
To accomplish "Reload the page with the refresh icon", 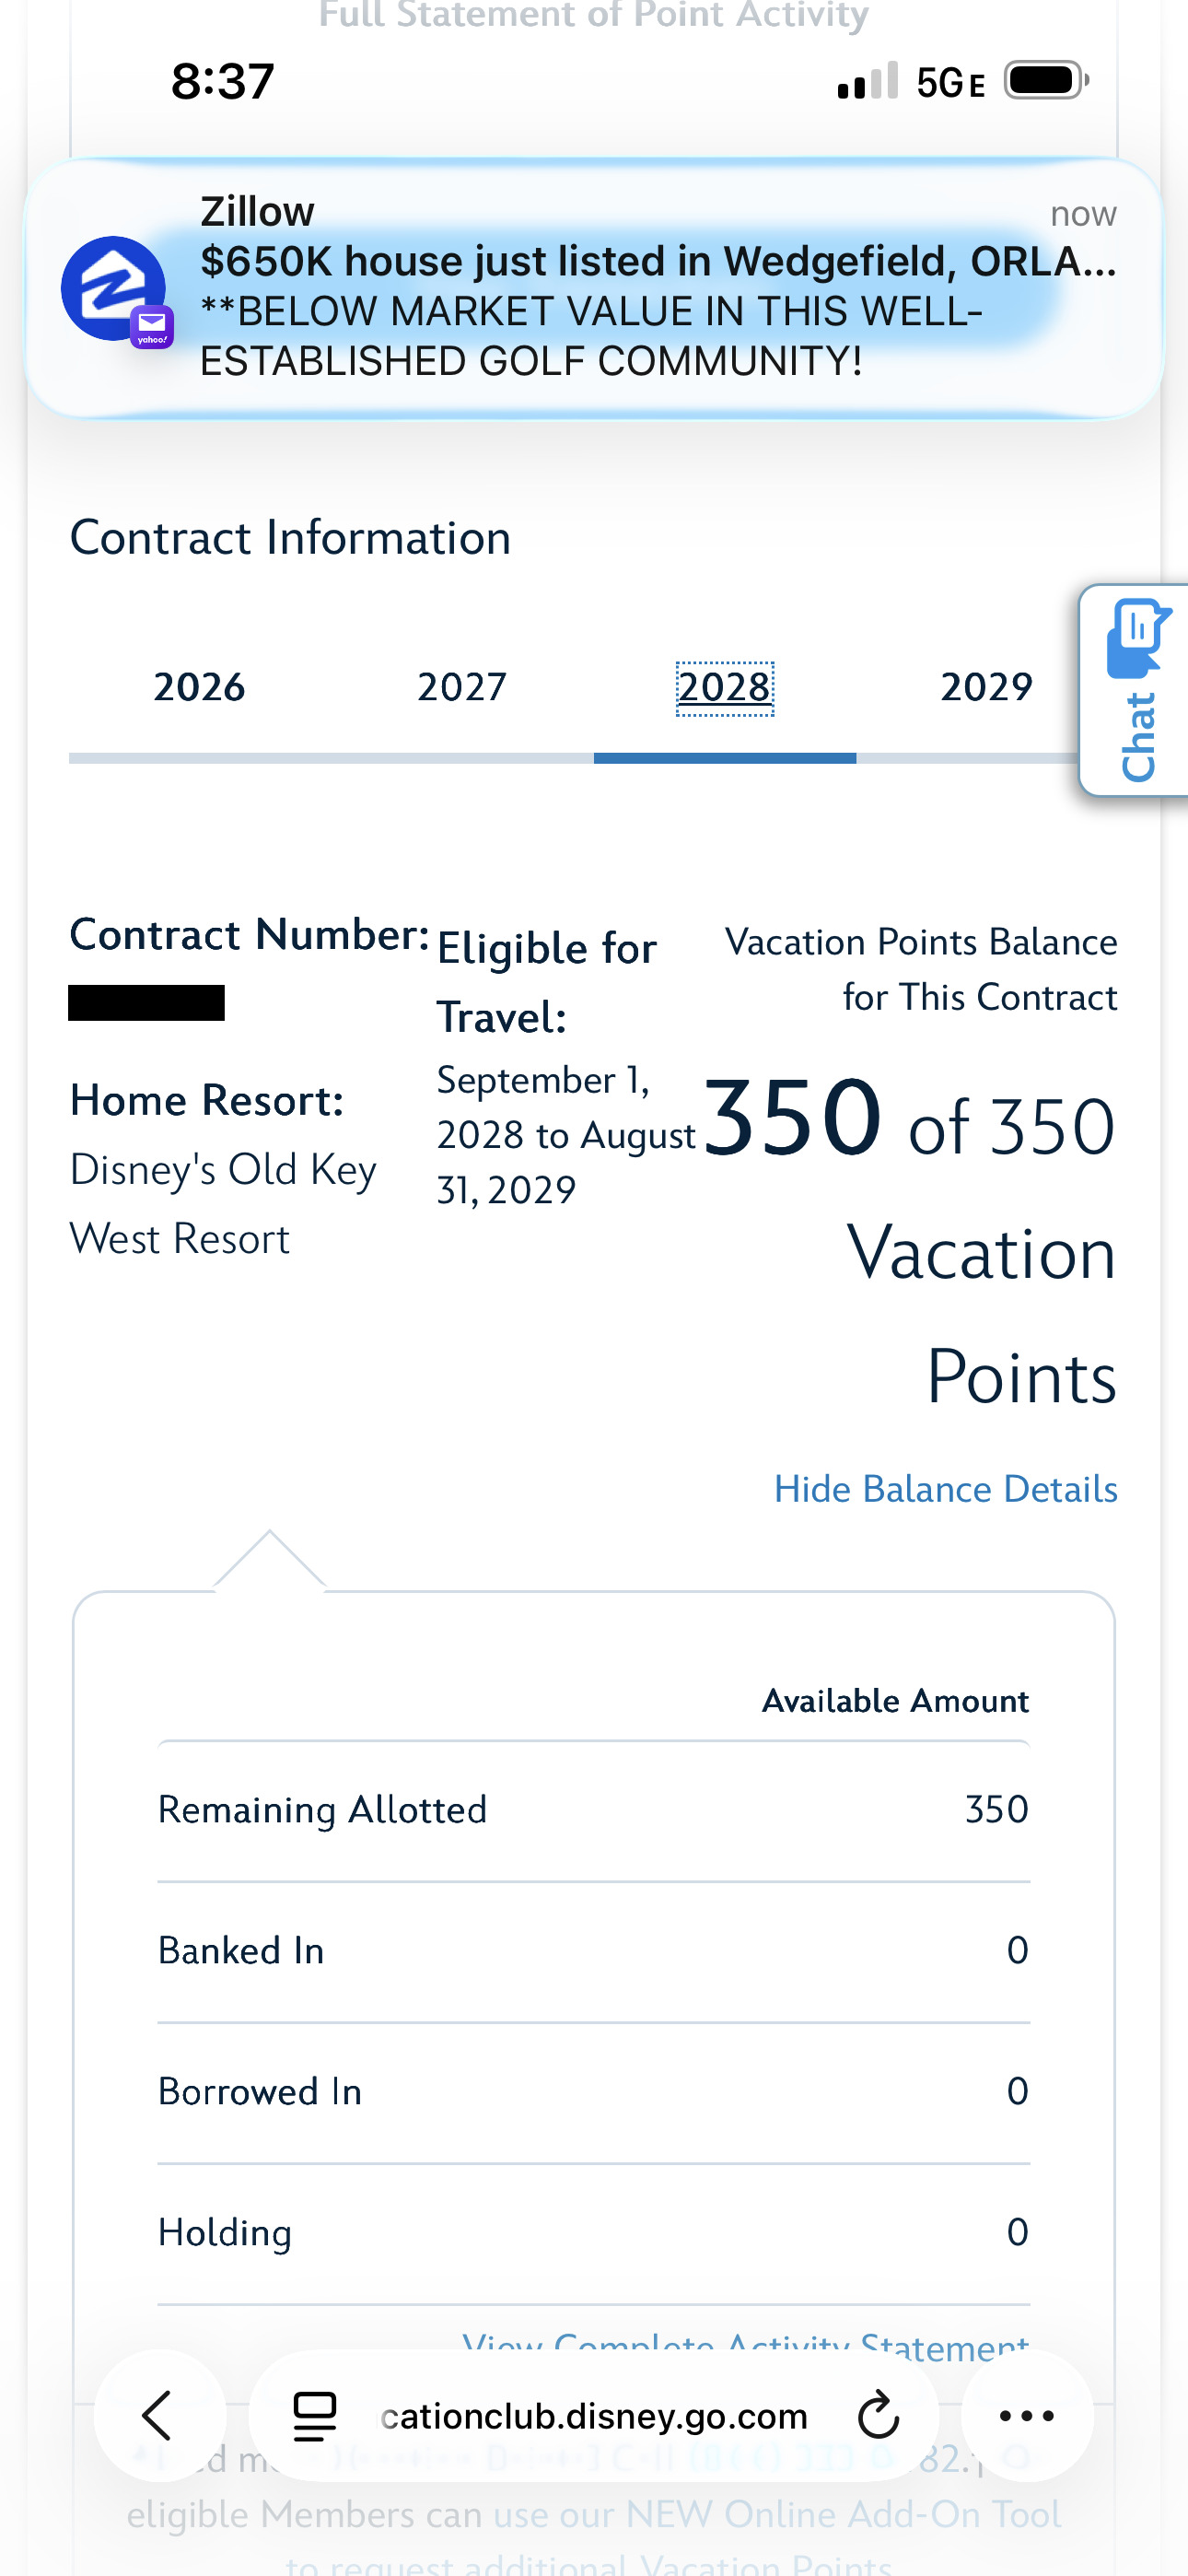I will (879, 2415).
